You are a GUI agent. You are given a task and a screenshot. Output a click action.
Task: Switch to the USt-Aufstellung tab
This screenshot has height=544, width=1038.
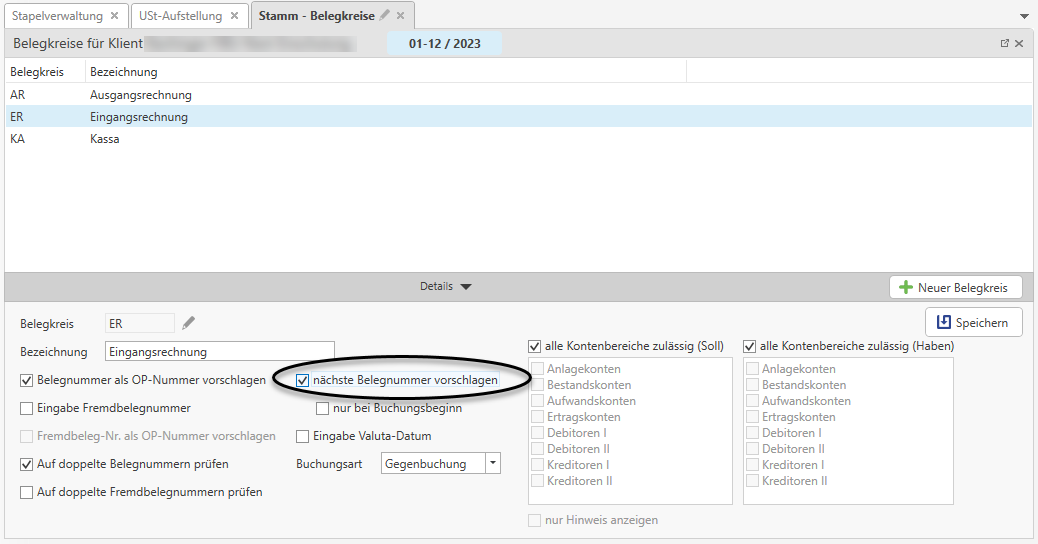pyautogui.click(x=180, y=16)
